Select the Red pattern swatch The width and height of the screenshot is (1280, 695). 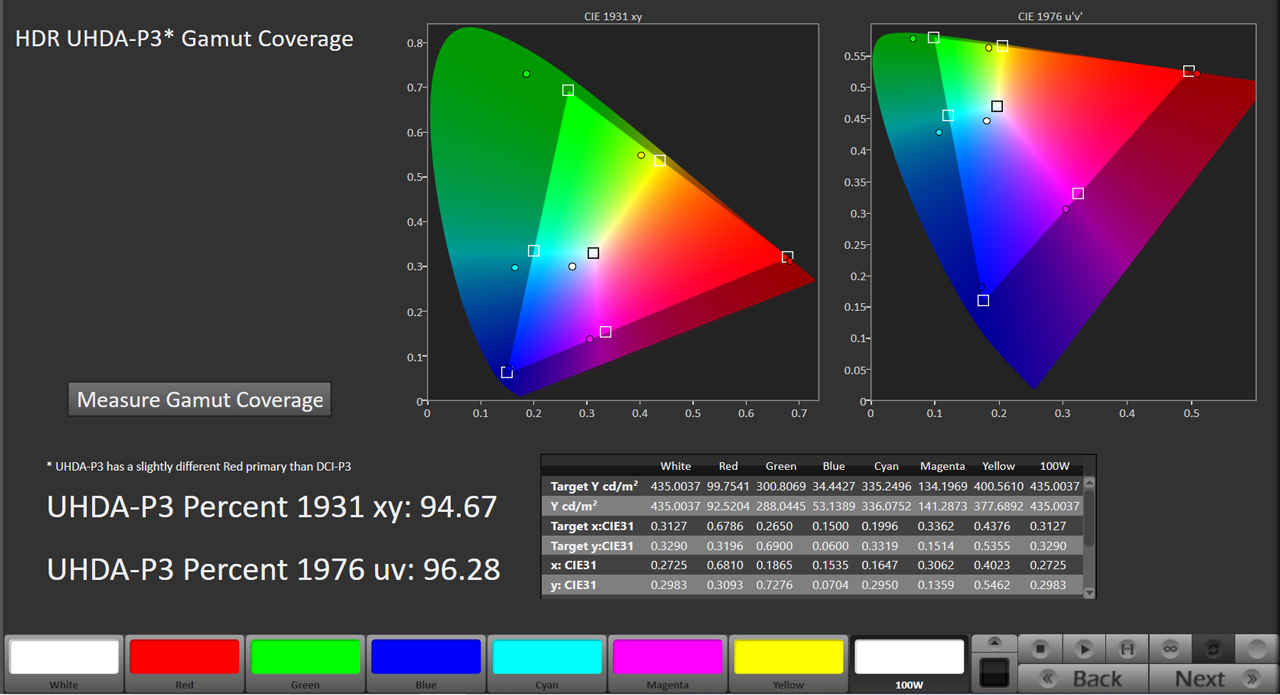pyautogui.click(x=184, y=663)
